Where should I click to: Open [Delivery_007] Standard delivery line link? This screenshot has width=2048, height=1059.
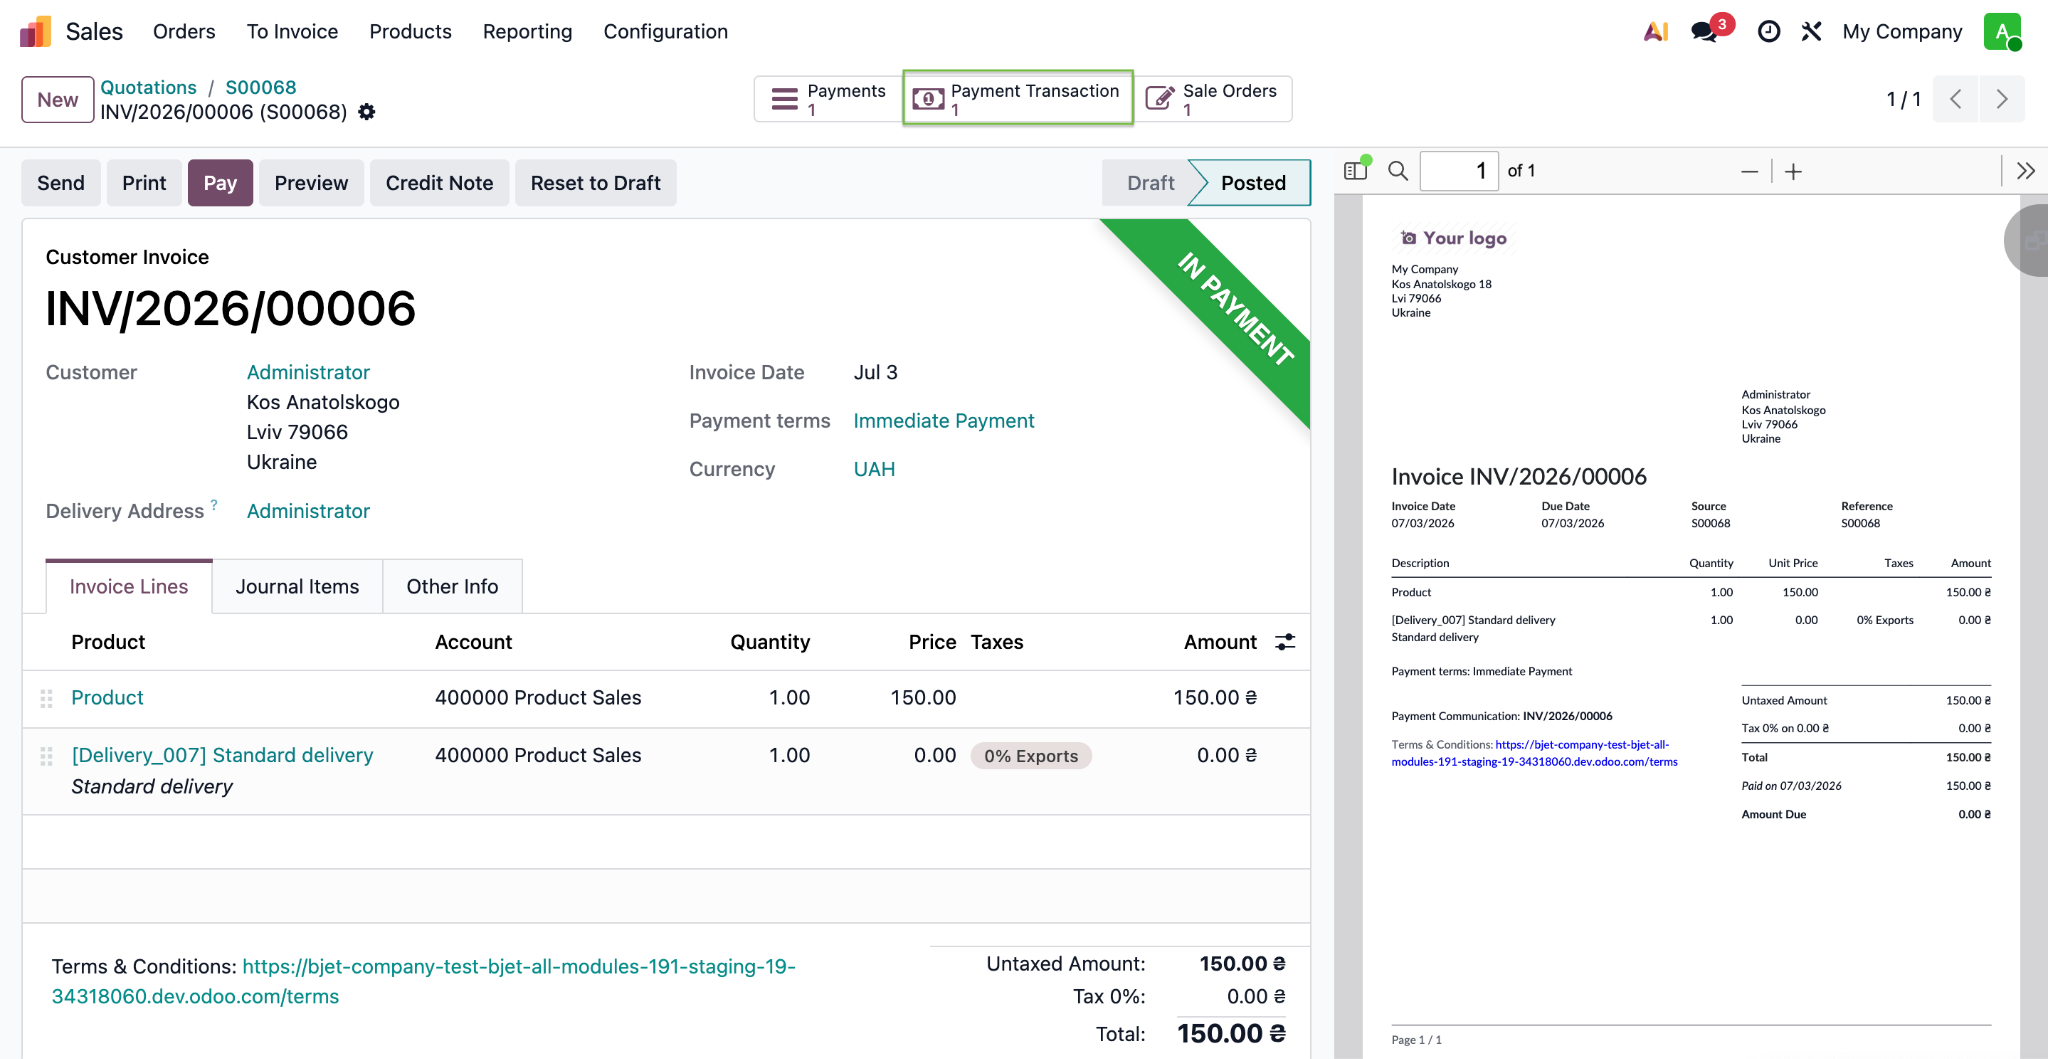point(222,756)
